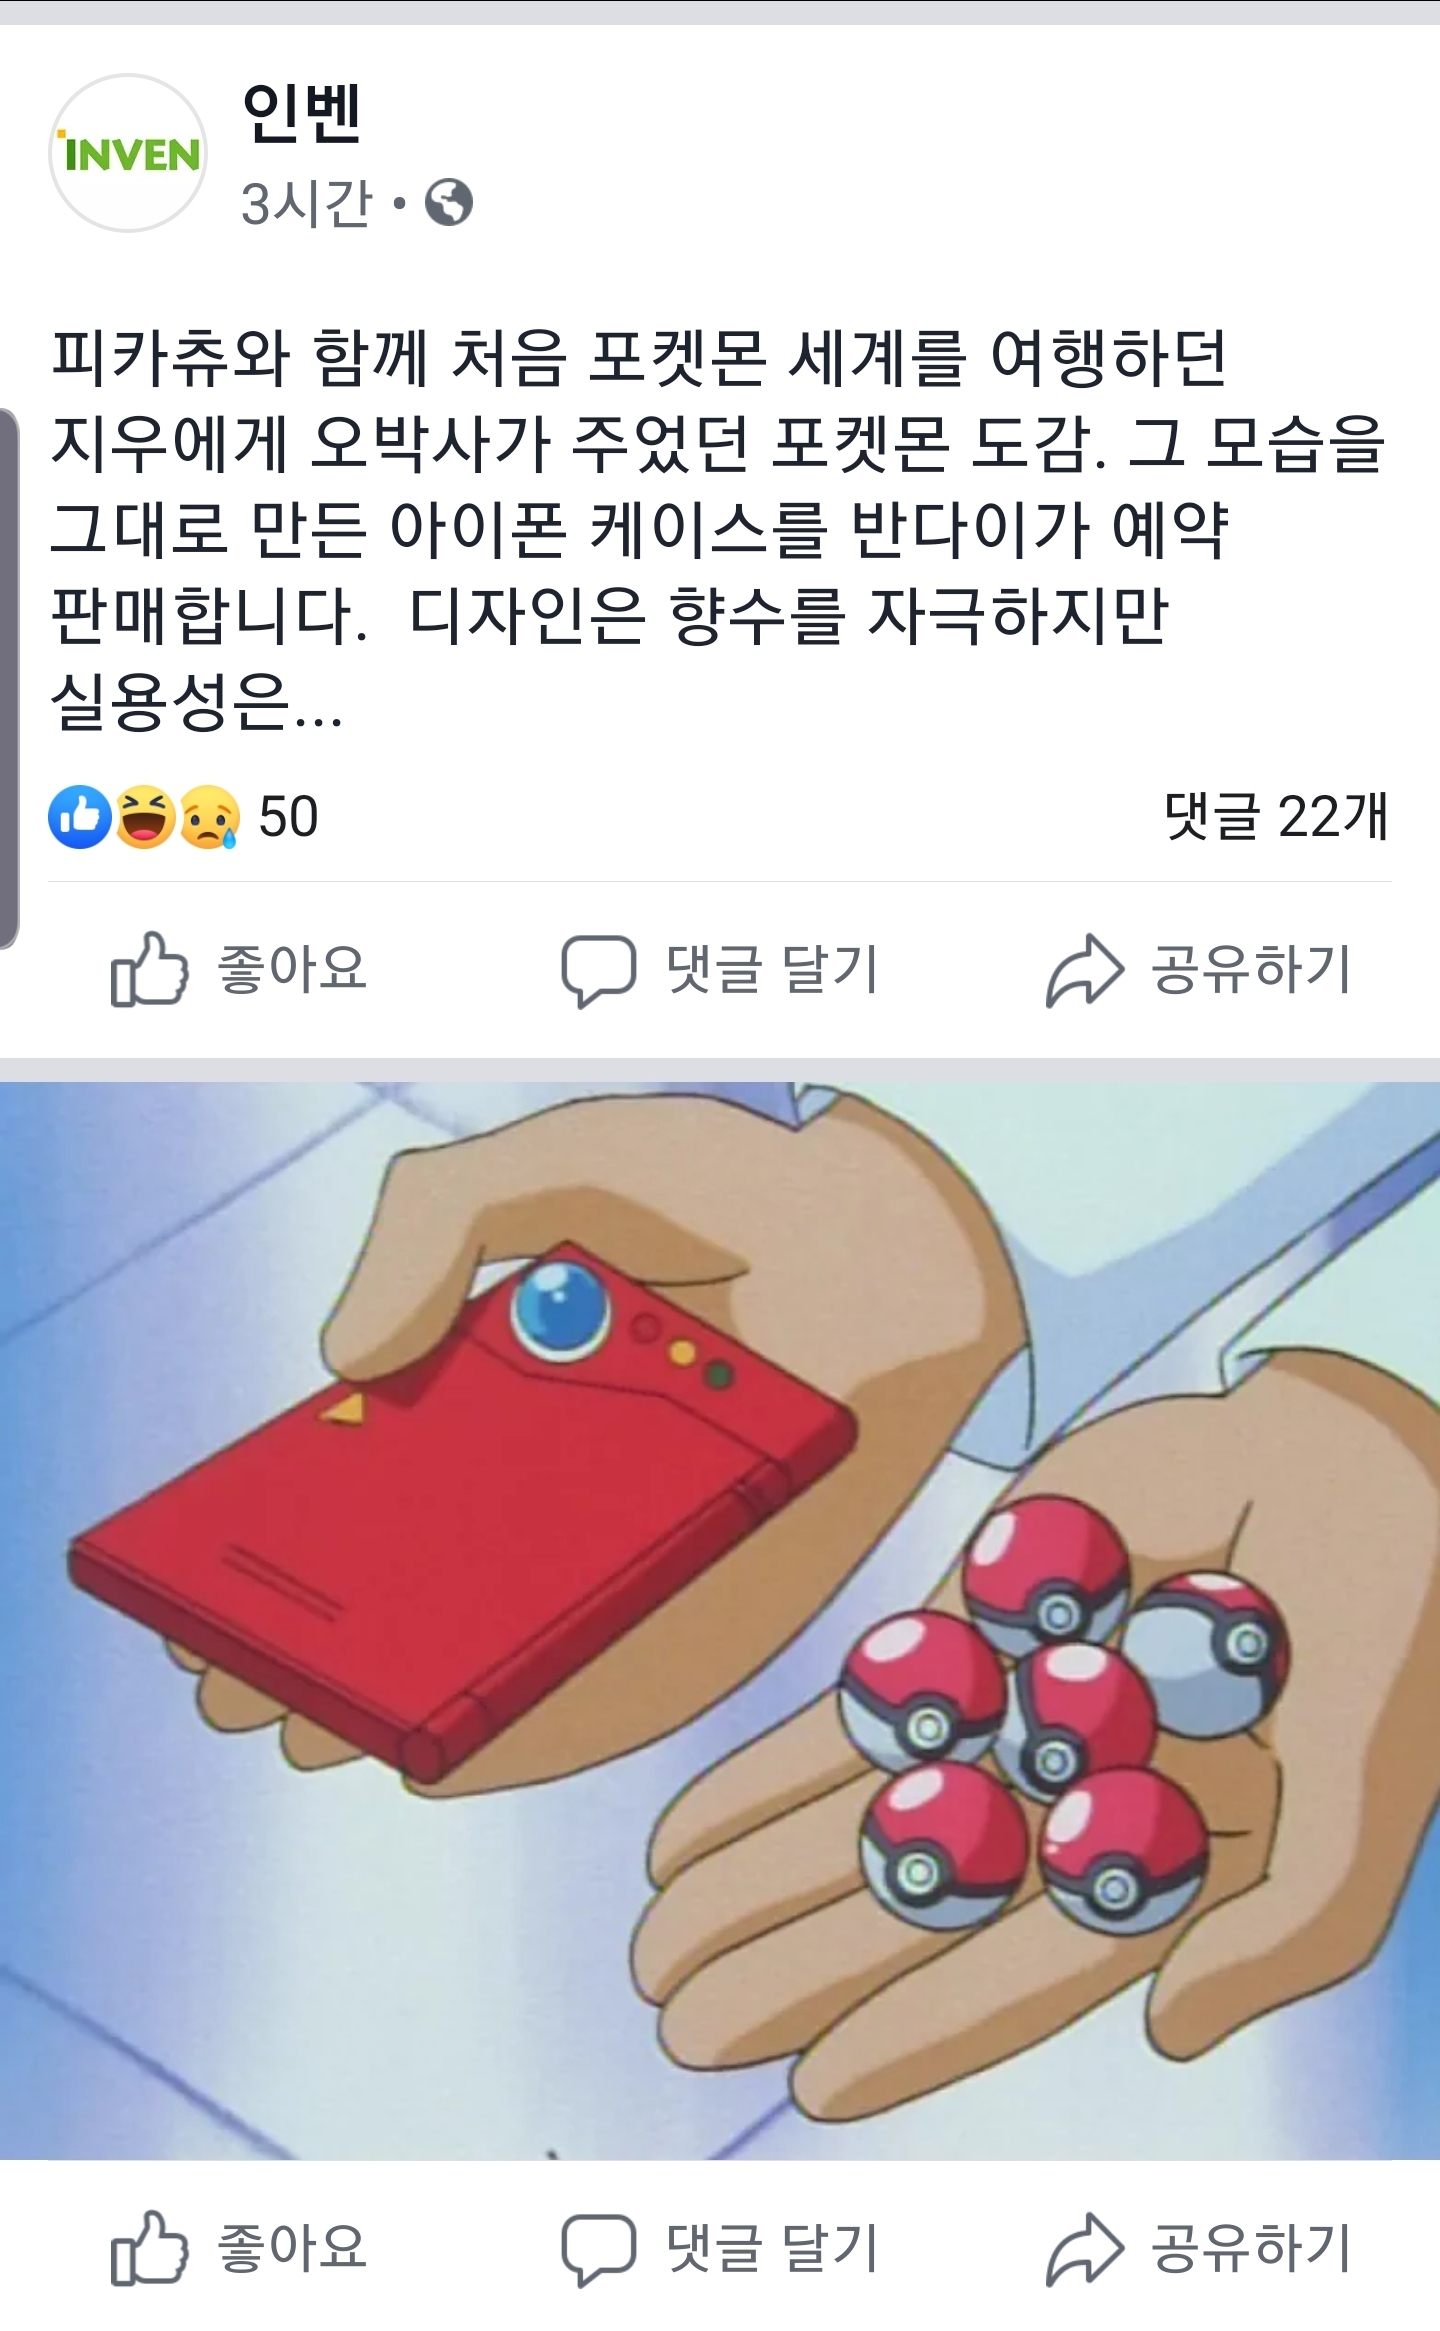Click speech bubble icon below the image
The image size is (1440, 2331).
coord(598,2249)
